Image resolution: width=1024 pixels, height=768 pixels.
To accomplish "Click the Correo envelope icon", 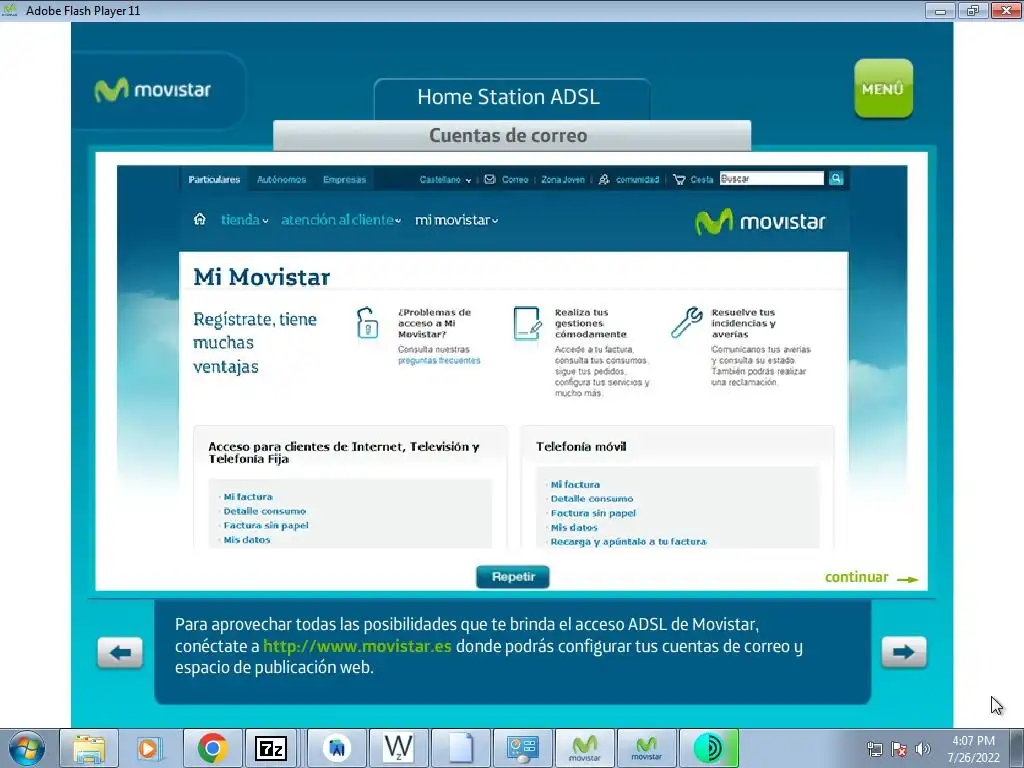I will (490, 179).
